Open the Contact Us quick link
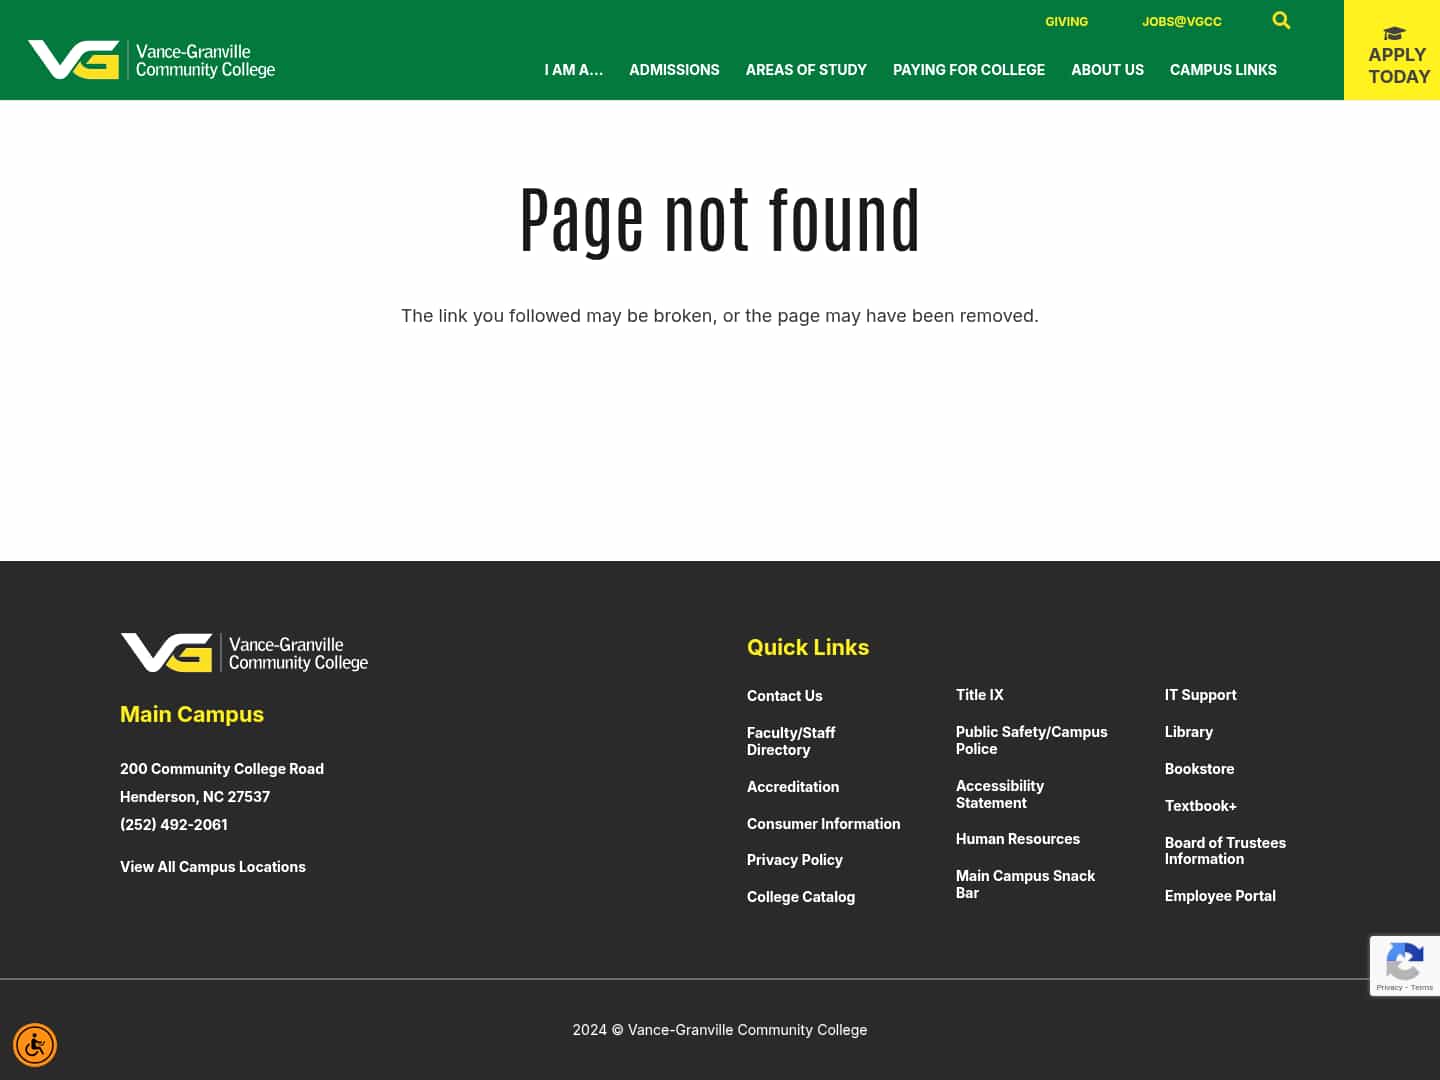The image size is (1440, 1080). click(784, 695)
